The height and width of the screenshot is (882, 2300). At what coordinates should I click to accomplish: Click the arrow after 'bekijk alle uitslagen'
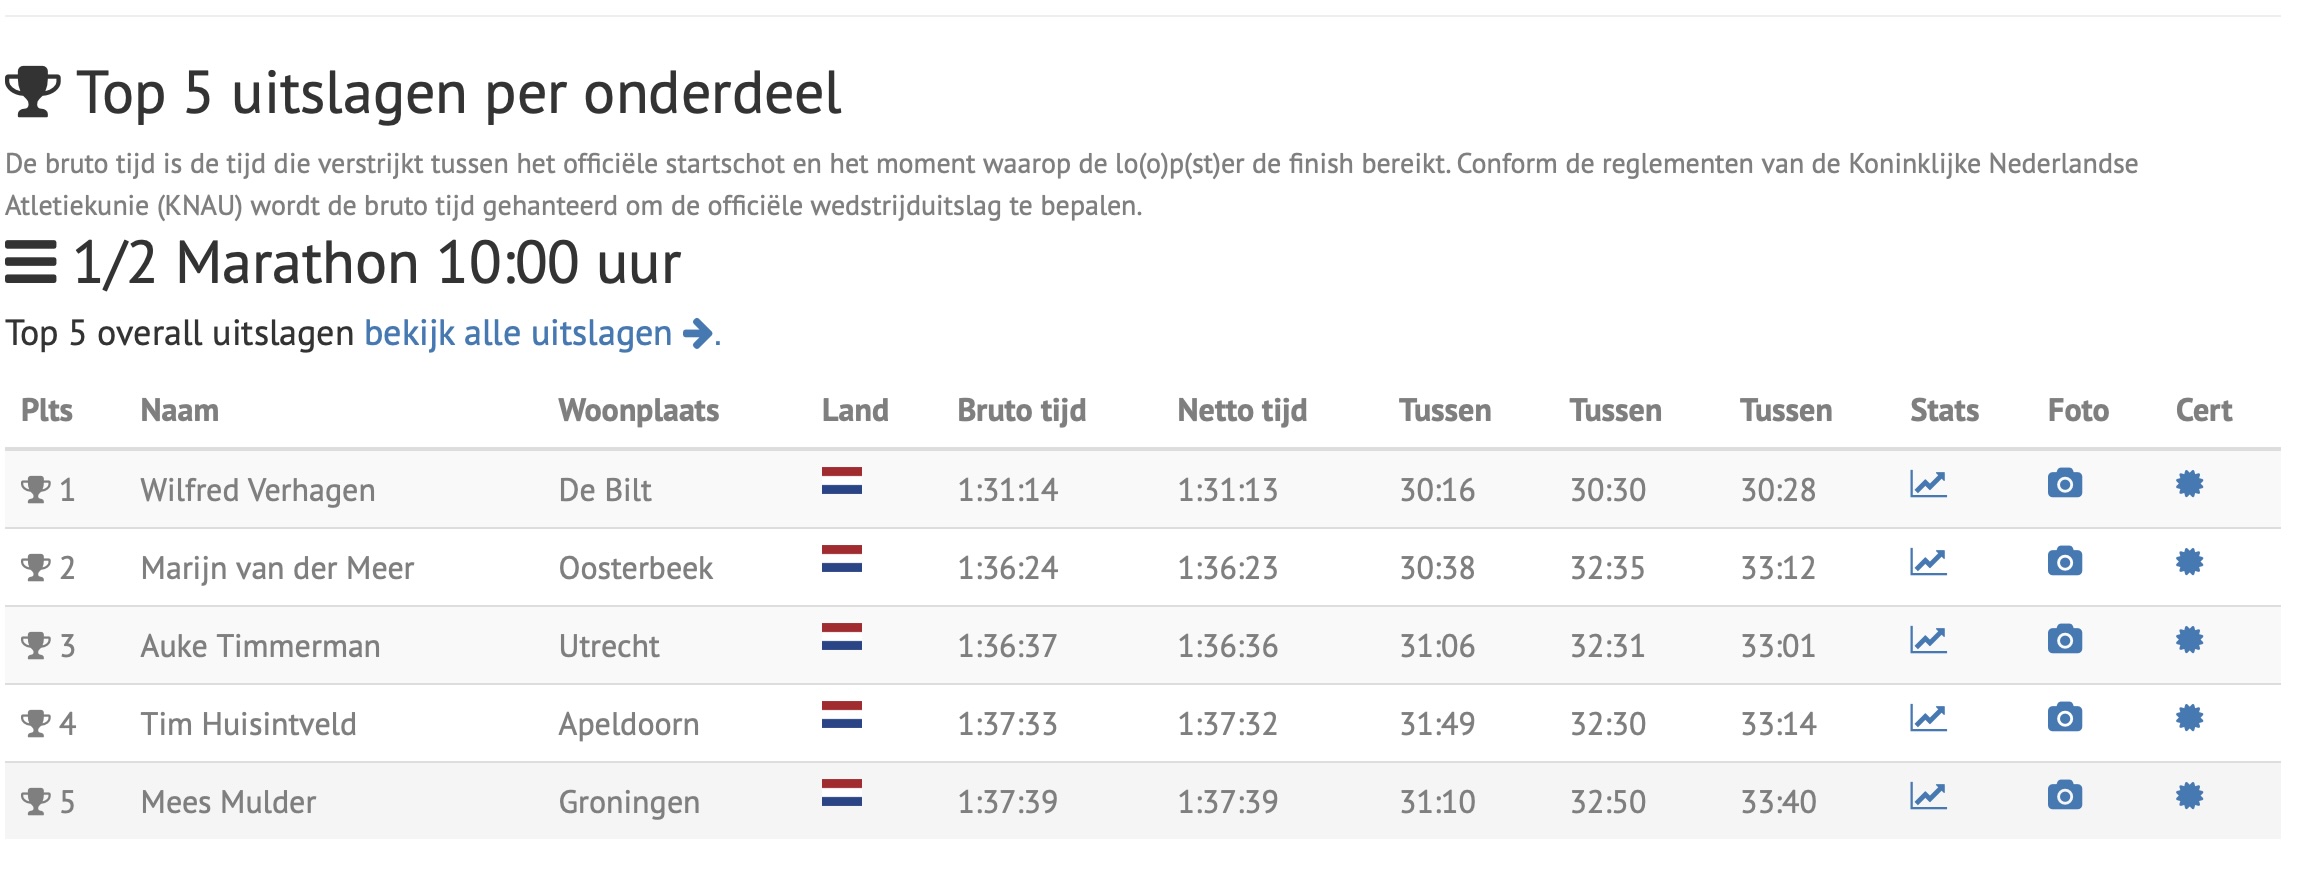pos(698,334)
